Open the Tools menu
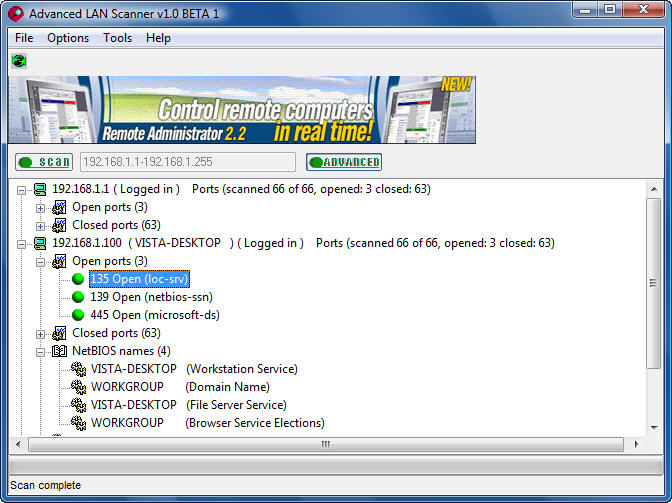672x503 pixels. (117, 38)
